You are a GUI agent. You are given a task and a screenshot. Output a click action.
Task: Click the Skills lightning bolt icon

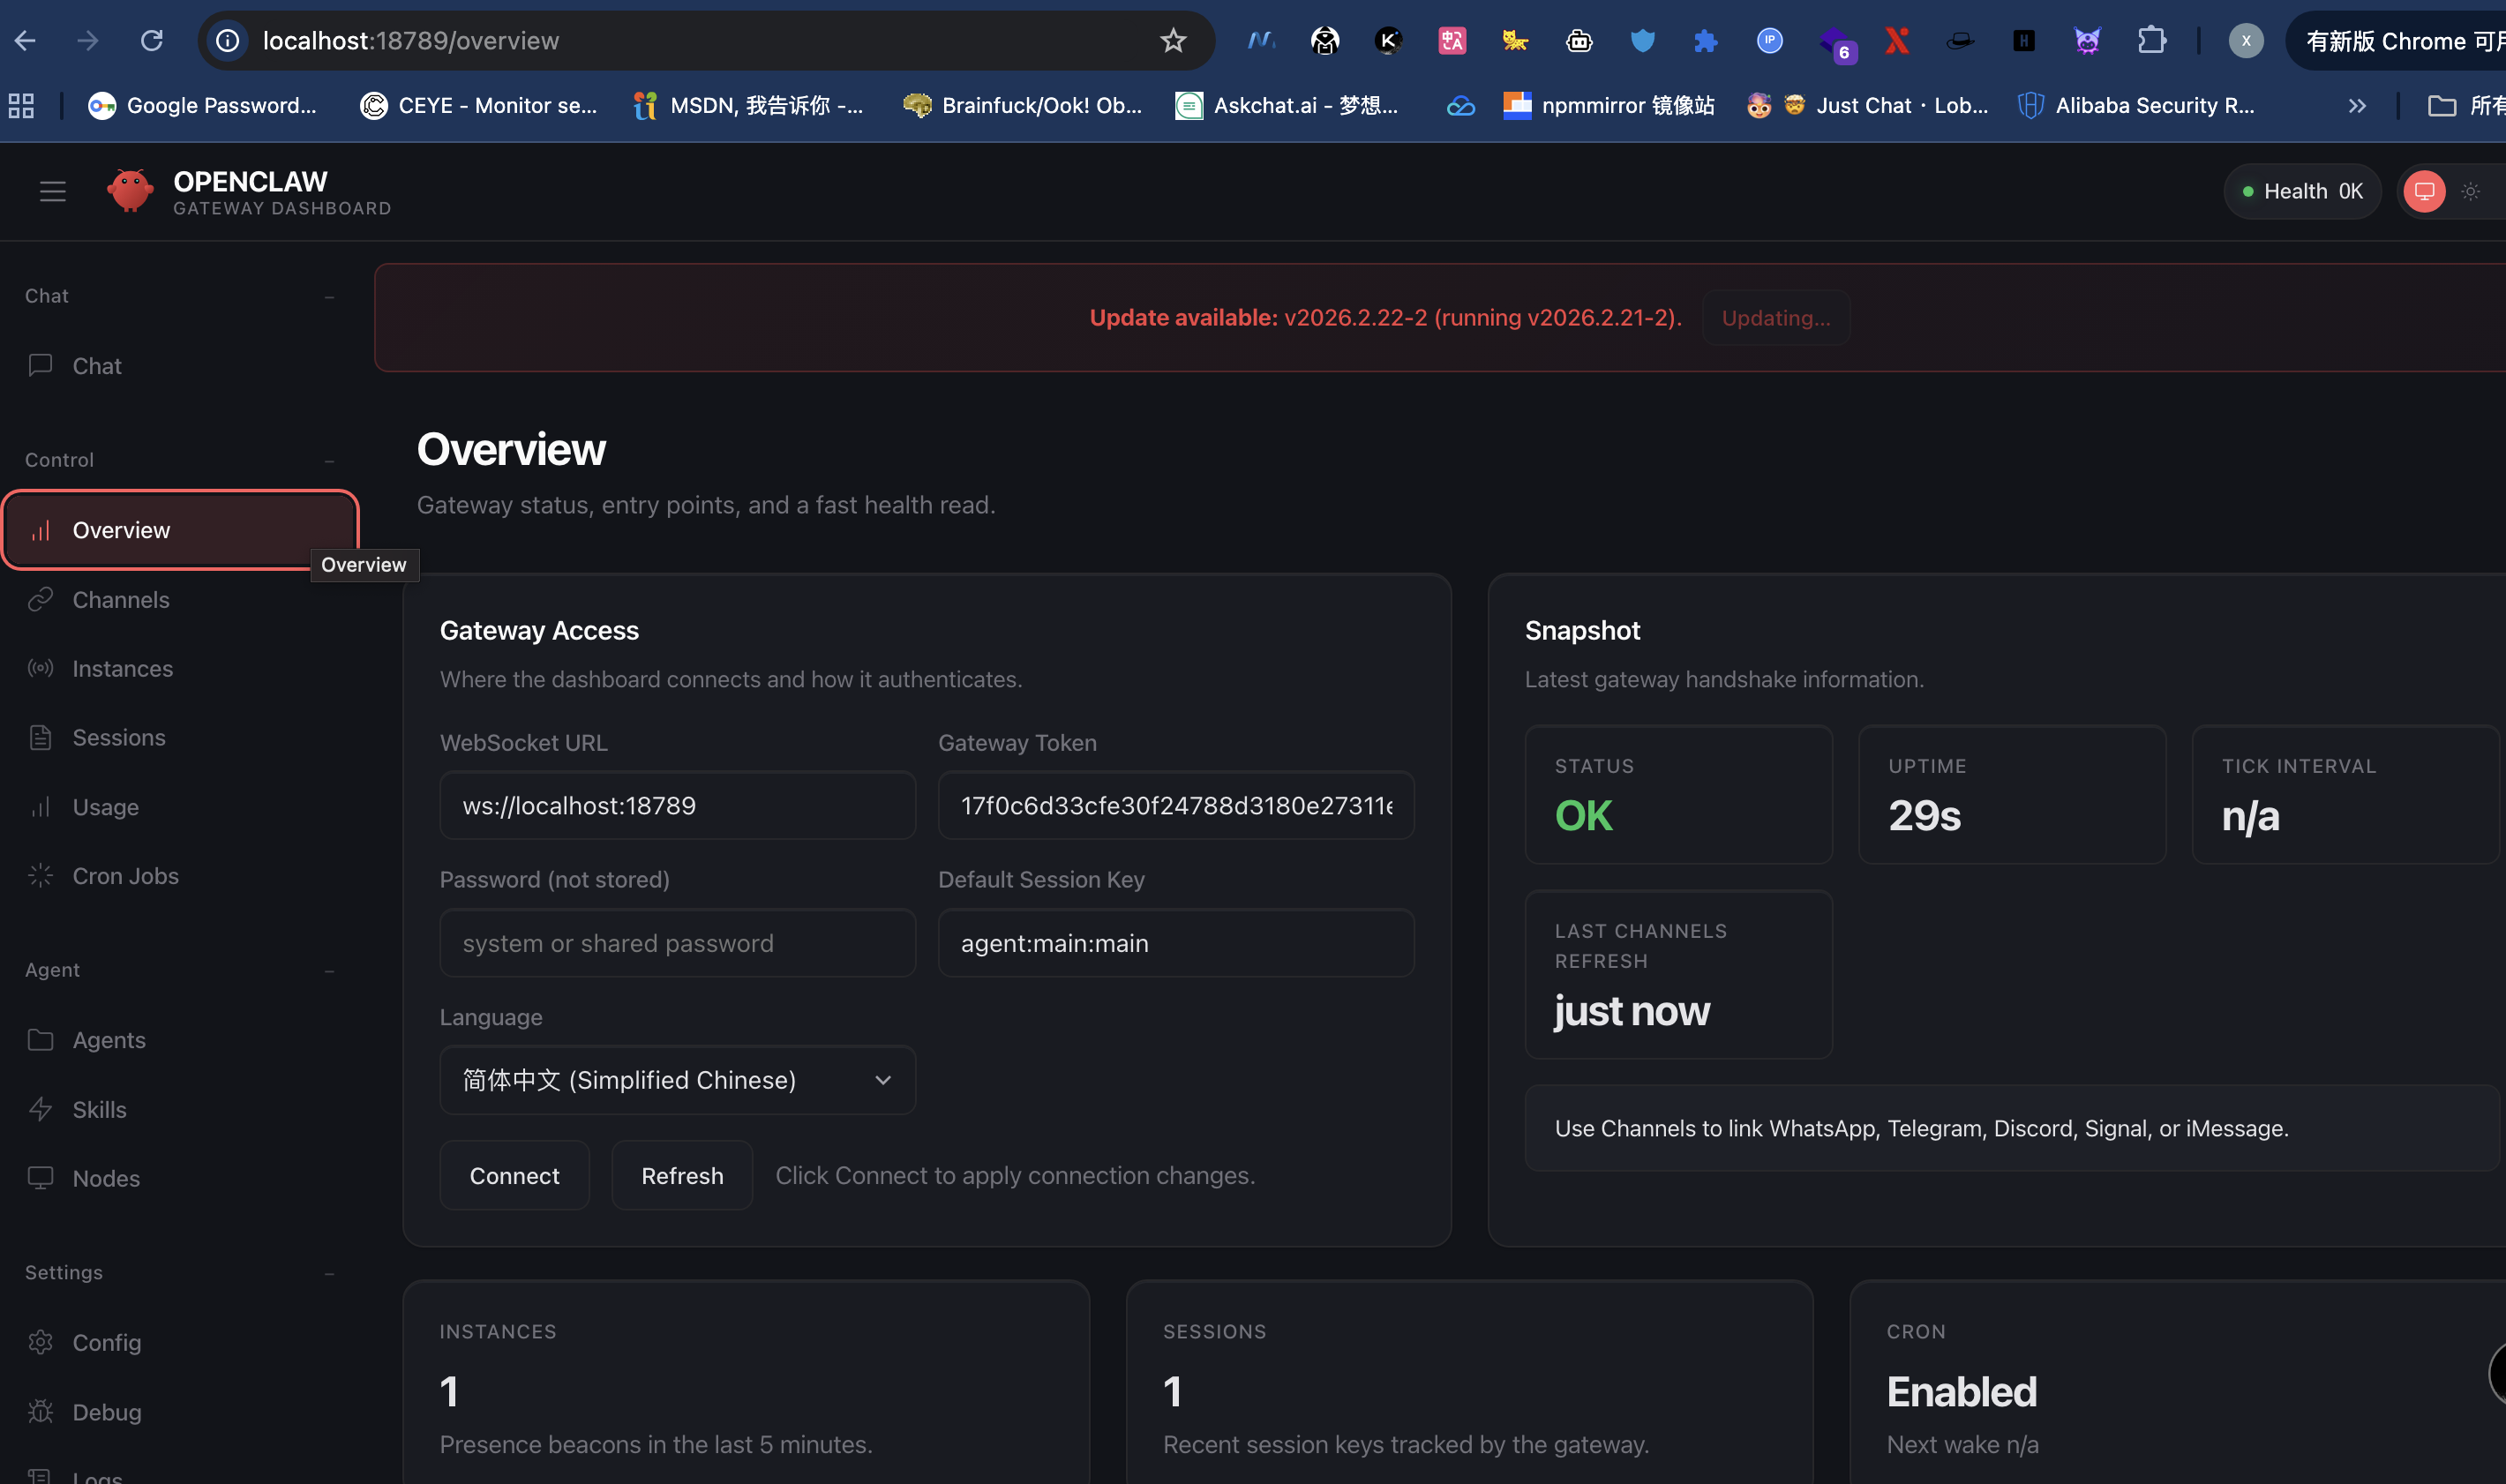pyautogui.click(x=40, y=1109)
